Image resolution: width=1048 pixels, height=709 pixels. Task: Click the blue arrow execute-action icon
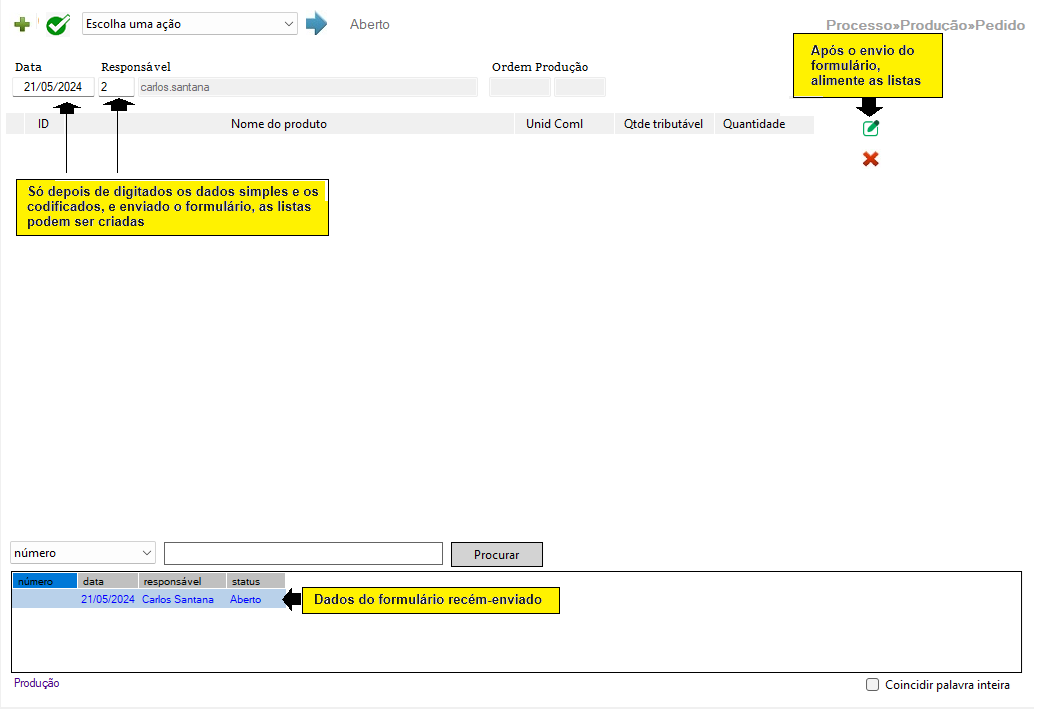pos(316,24)
